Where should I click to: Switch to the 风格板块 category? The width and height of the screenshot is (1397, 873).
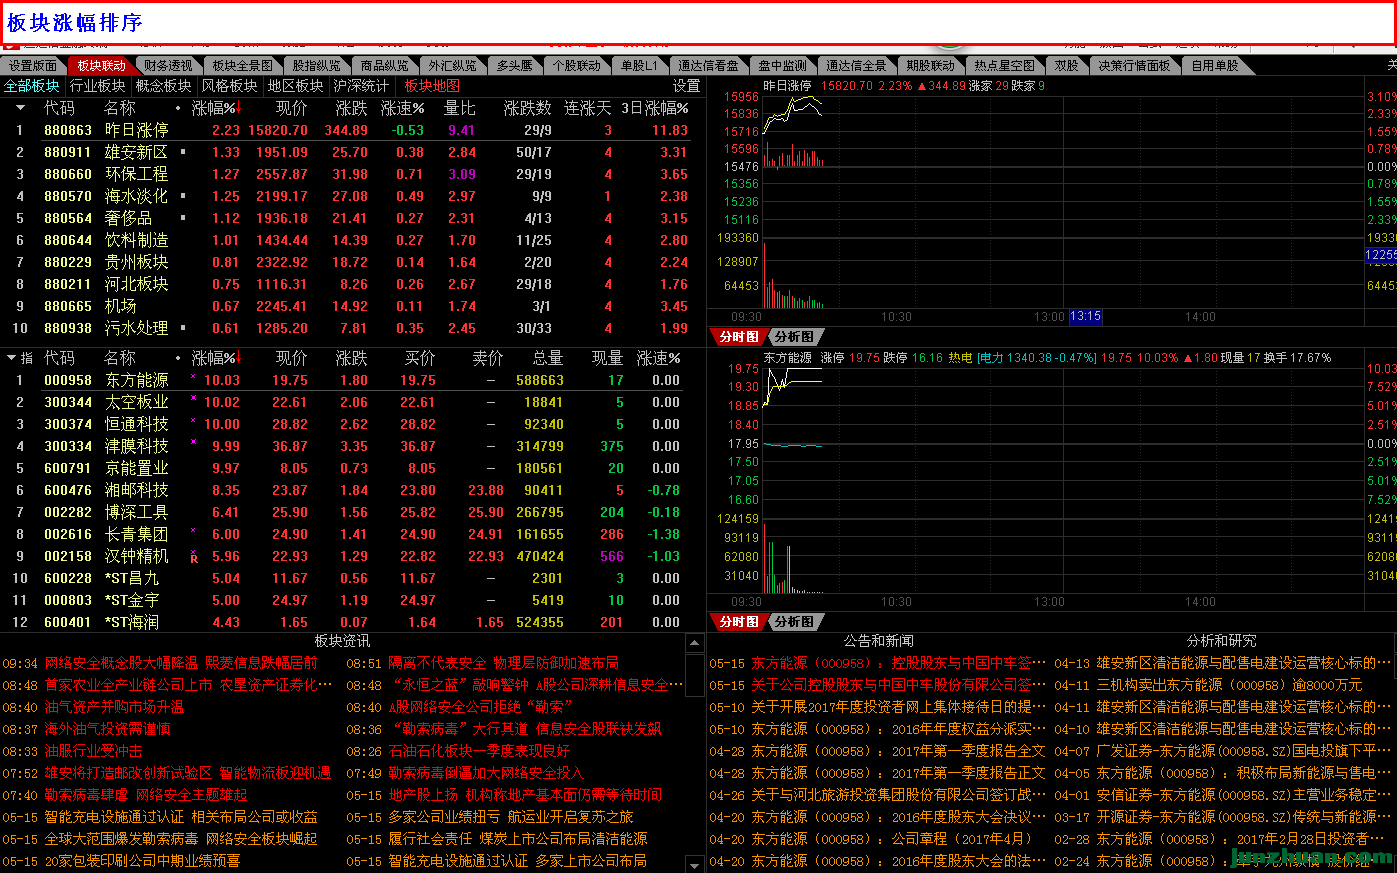tap(229, 86)
